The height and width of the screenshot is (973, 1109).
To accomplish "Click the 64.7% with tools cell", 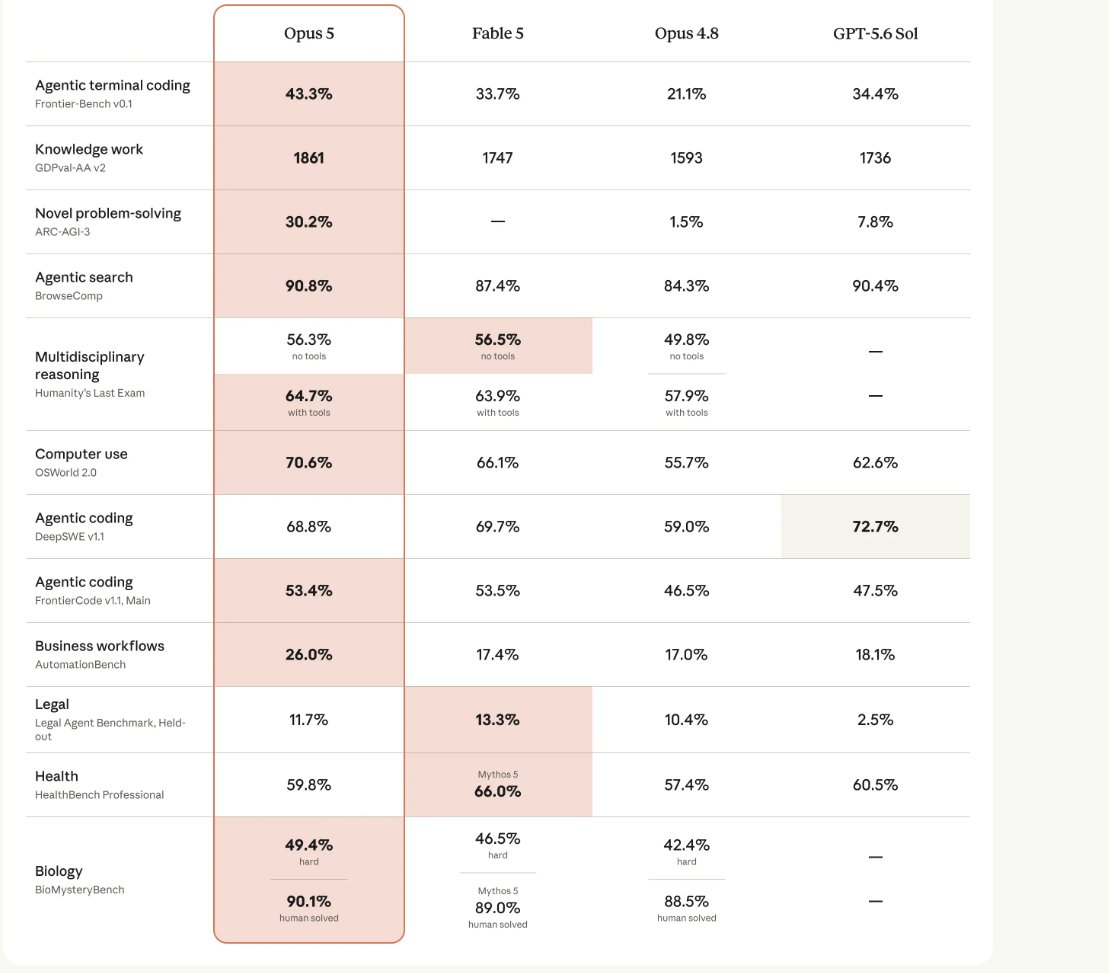I will pyautogui.click(x=309, y=402).
